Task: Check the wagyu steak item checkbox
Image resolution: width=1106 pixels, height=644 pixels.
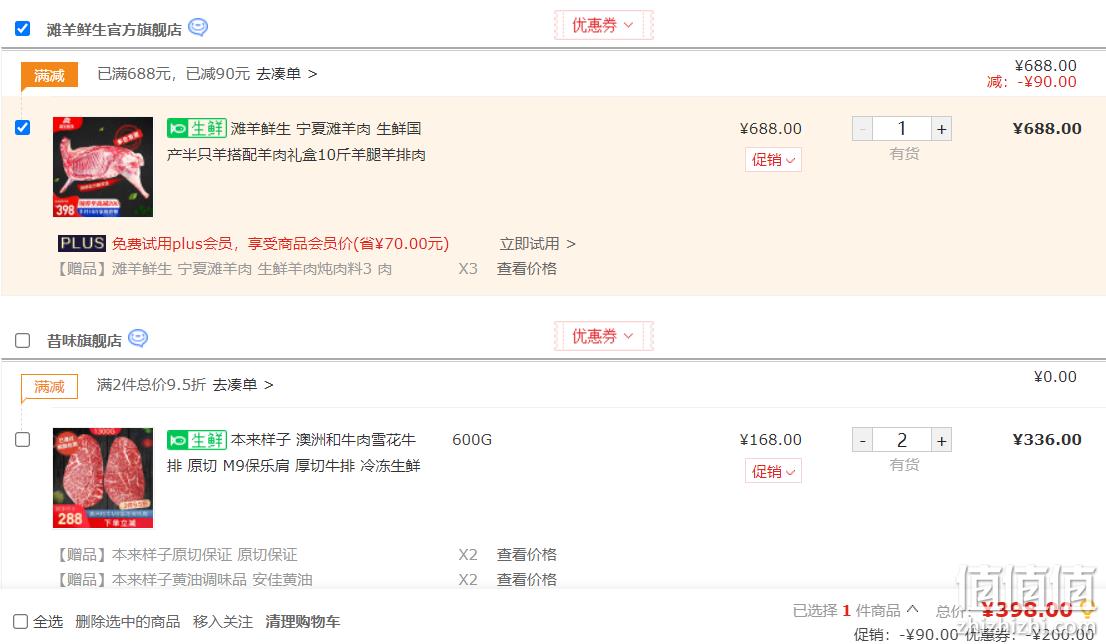Action: [x=23, y=439]
